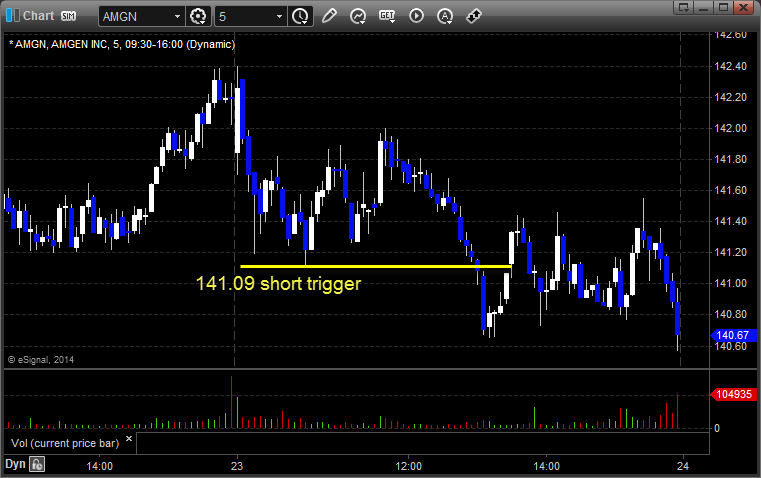Toggle the lock icon next to Dyn
Image resolution: width=761 pixels, height=478 pixels.
[x=37, y=464]
